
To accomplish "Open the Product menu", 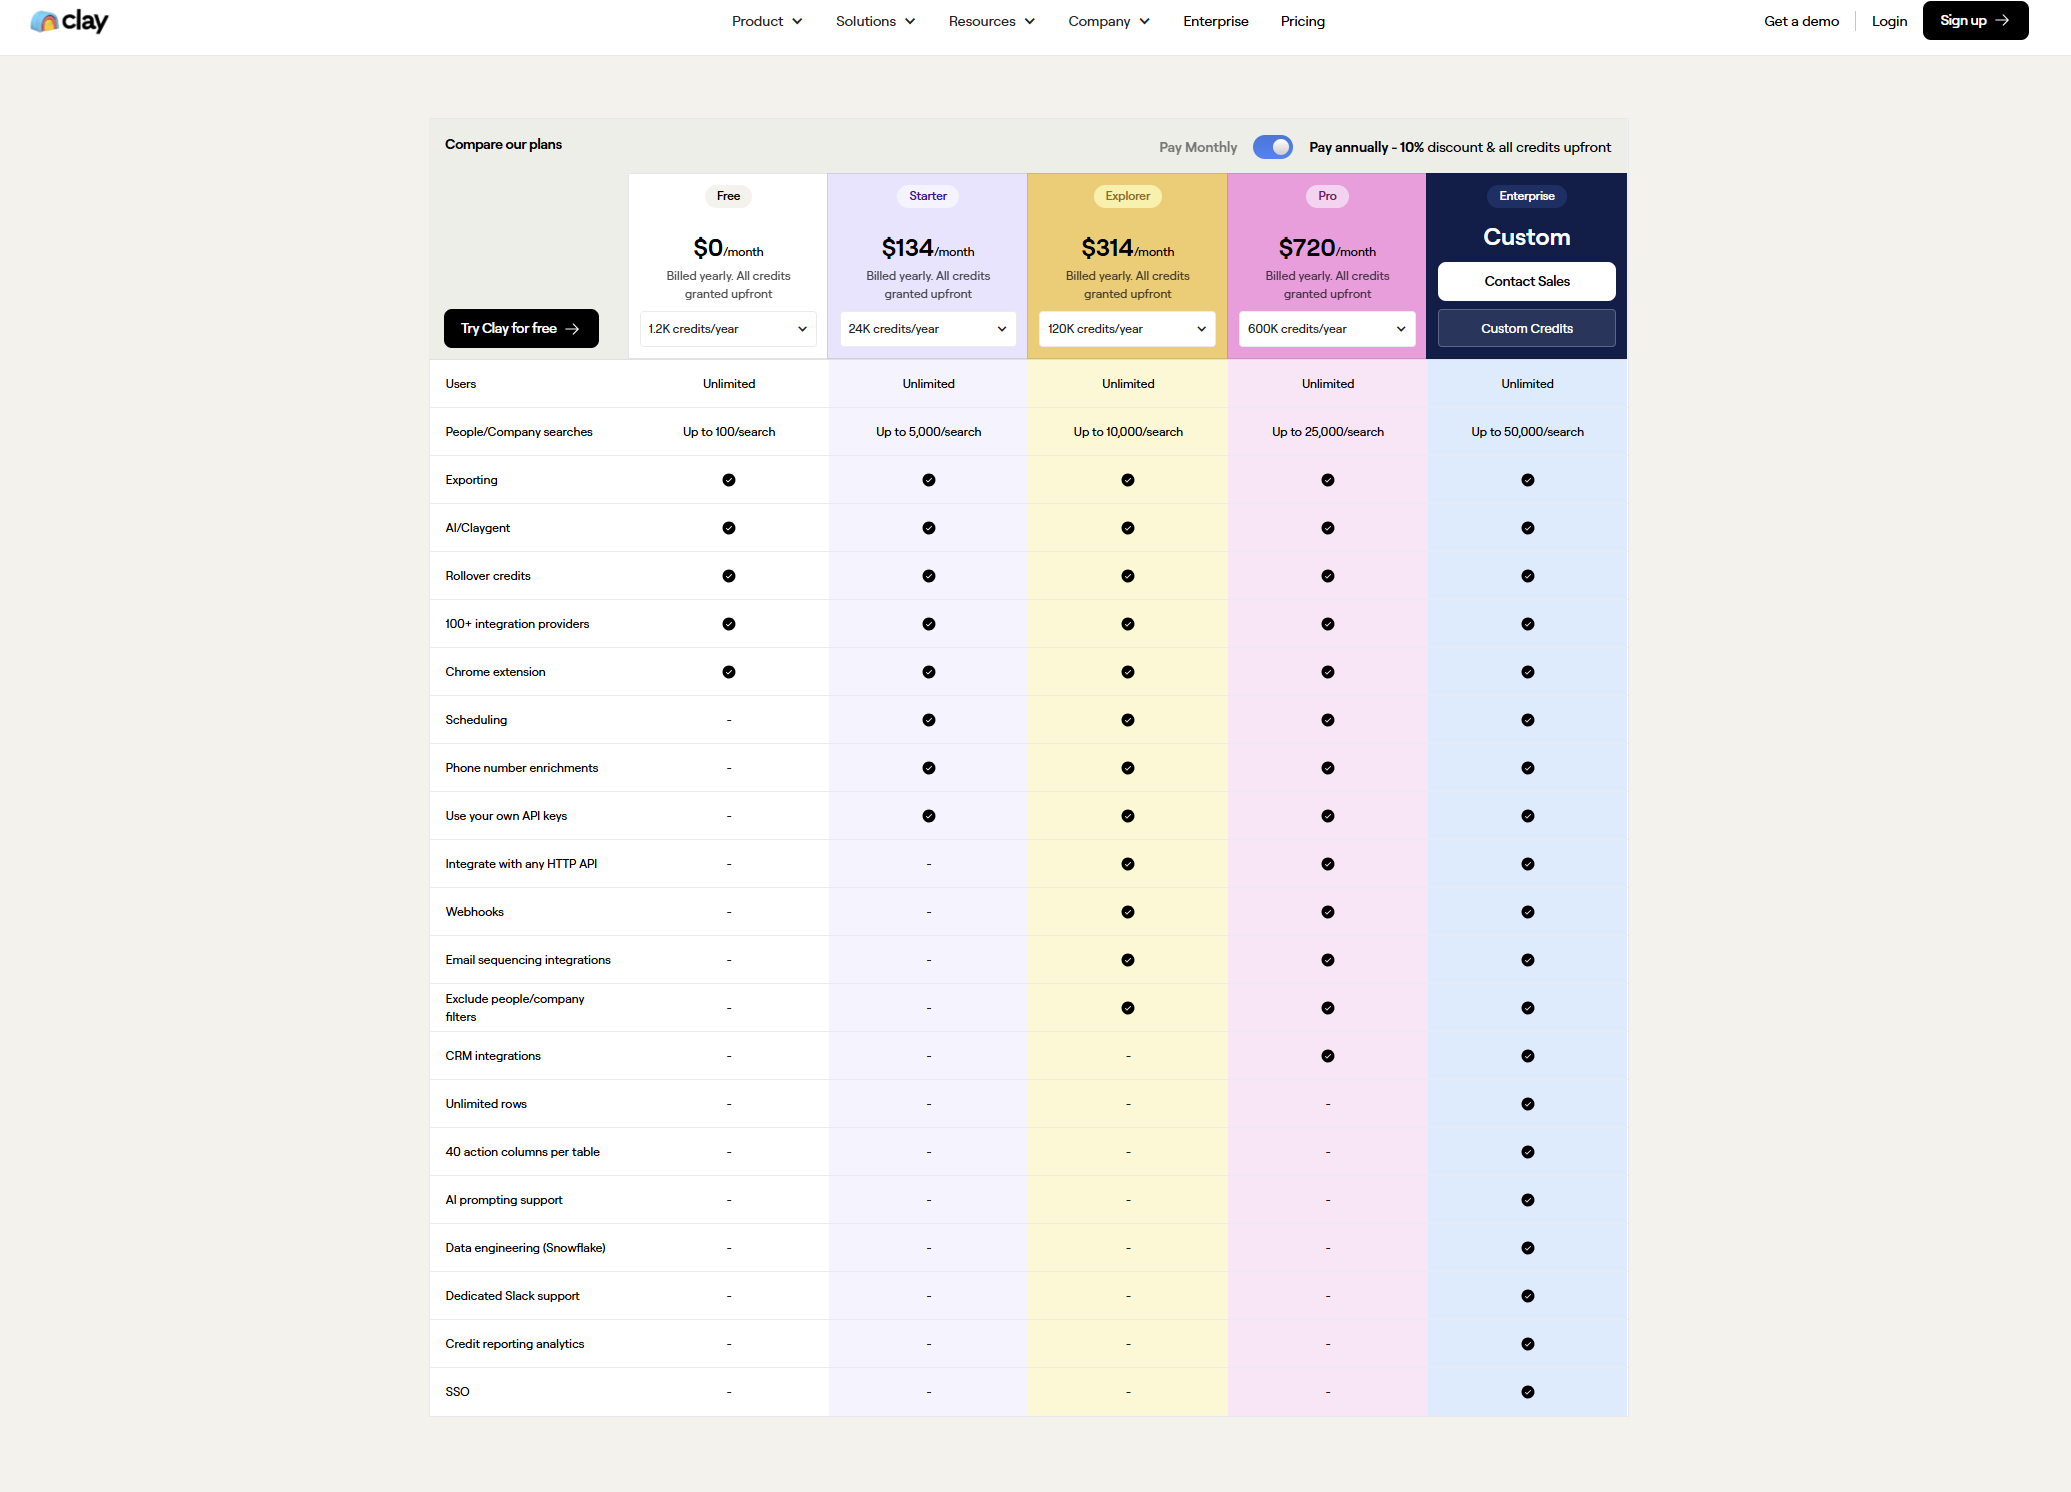I will [767, 21].
